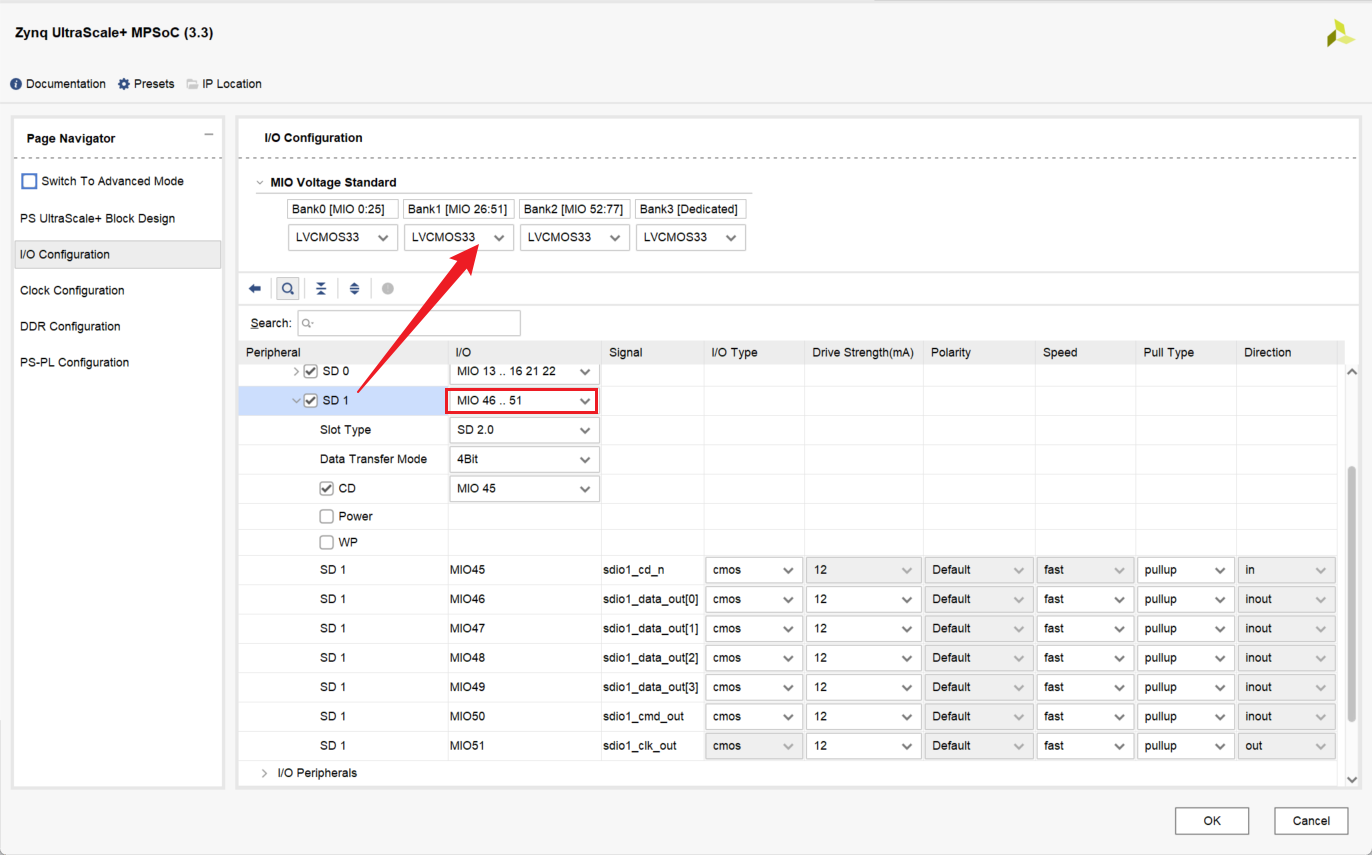
Task: Open MIO48 Pull Type pullup dropdown
Action: click(x=1185, y=657)
